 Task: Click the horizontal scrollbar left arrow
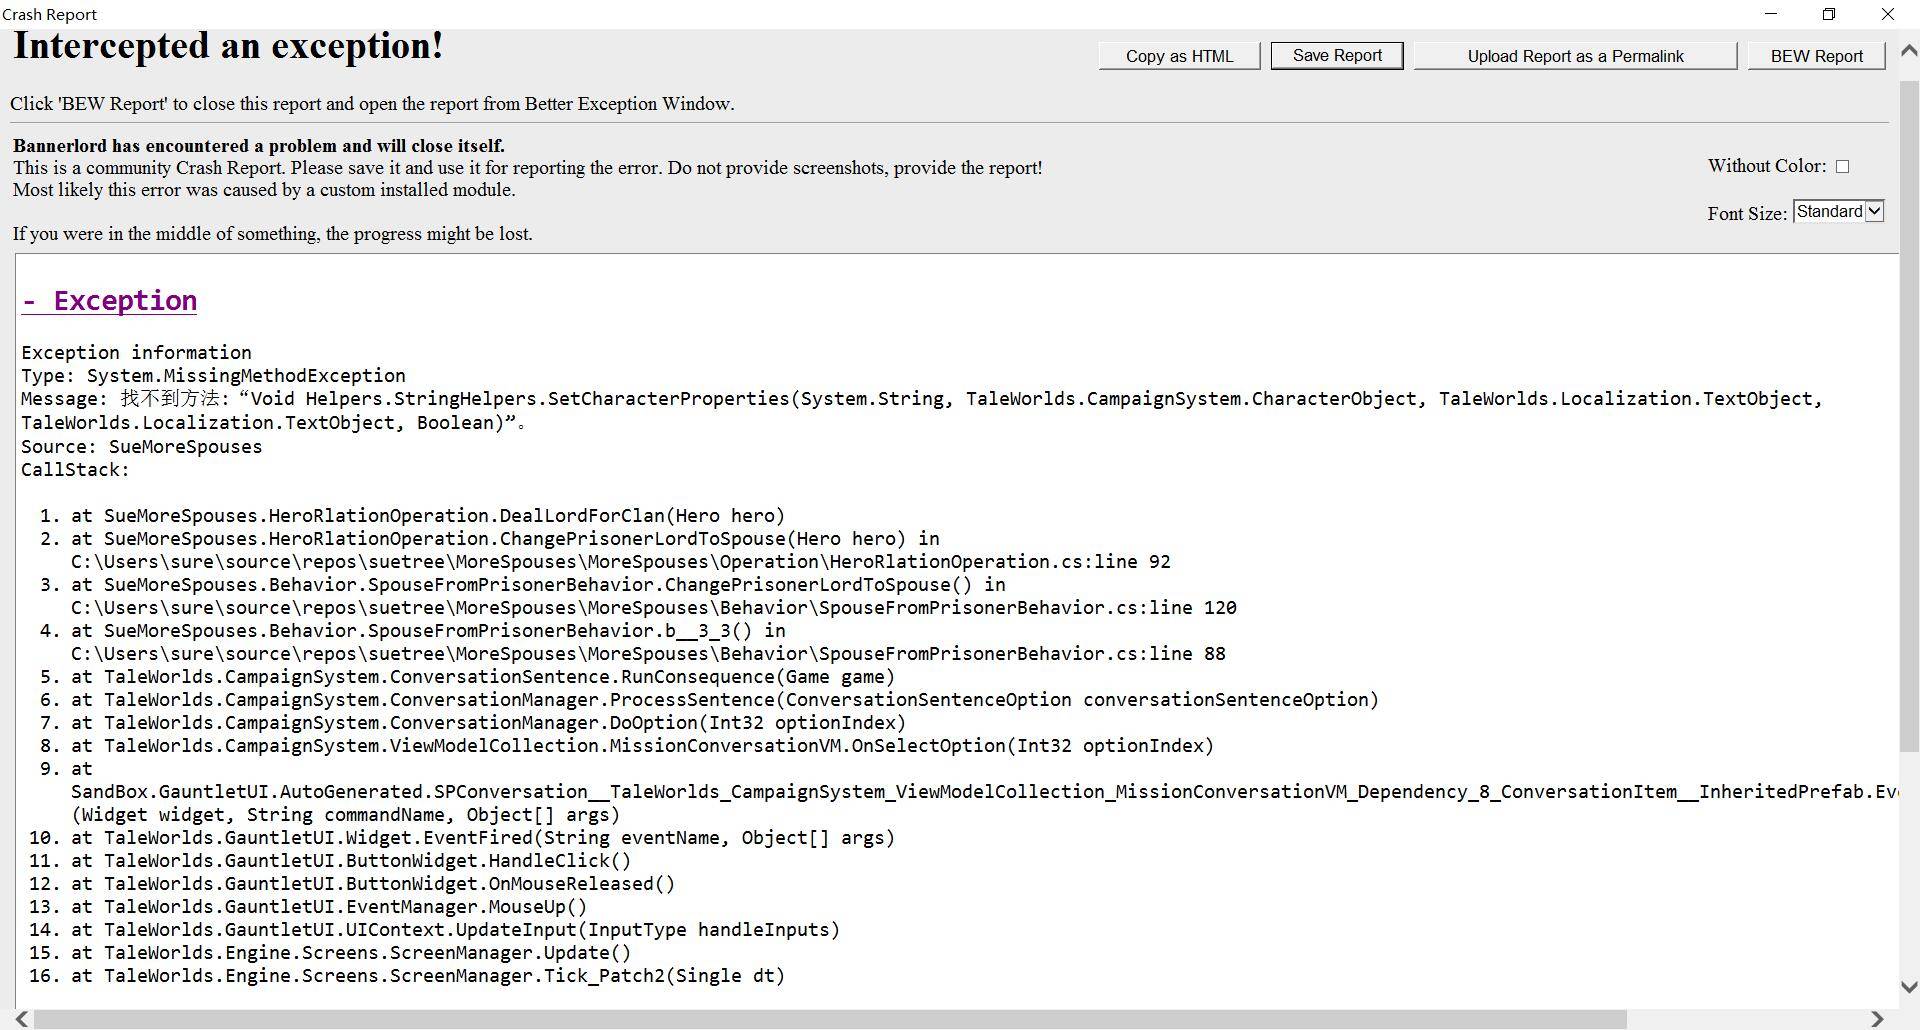(21, 1019)
